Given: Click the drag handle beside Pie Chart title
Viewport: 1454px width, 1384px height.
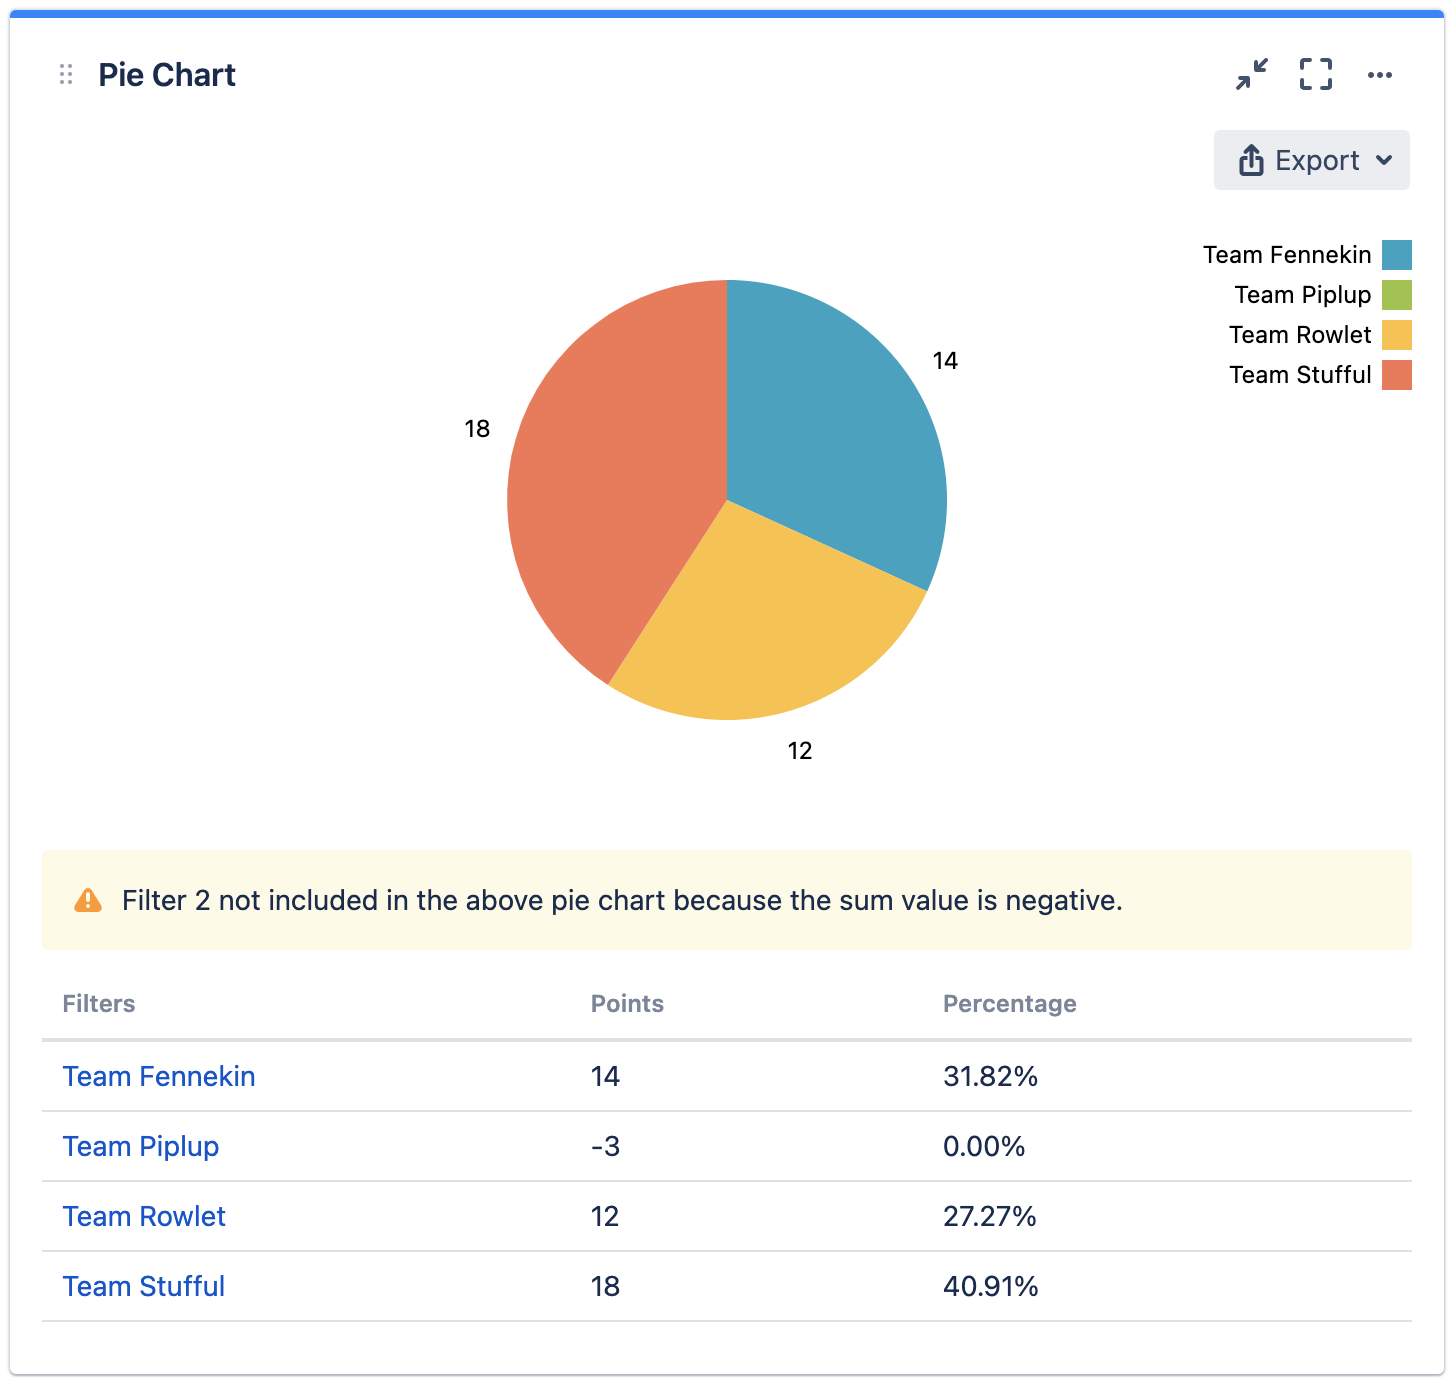Looking at the screenshot, I should coord(66,75).
